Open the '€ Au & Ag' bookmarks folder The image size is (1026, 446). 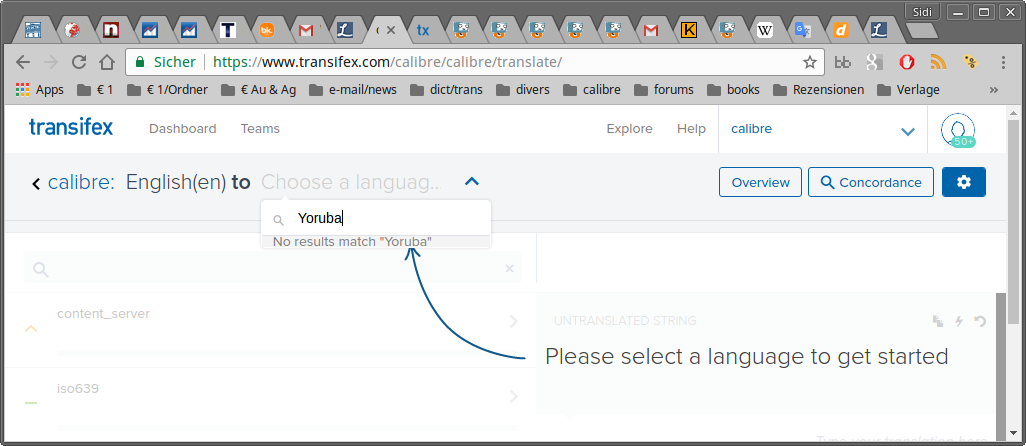coord(258,90)
